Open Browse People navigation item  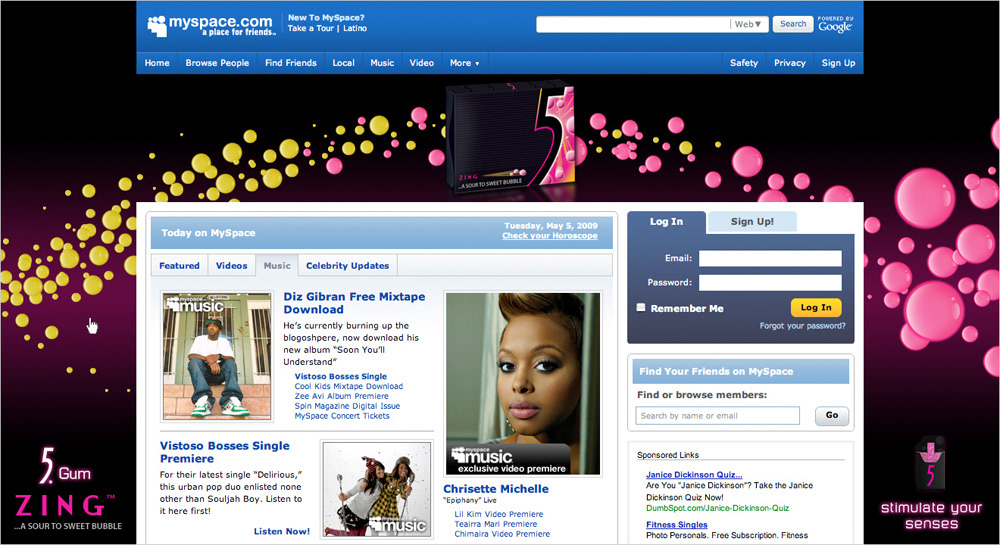pyautogui.click(x=217, y=63)
